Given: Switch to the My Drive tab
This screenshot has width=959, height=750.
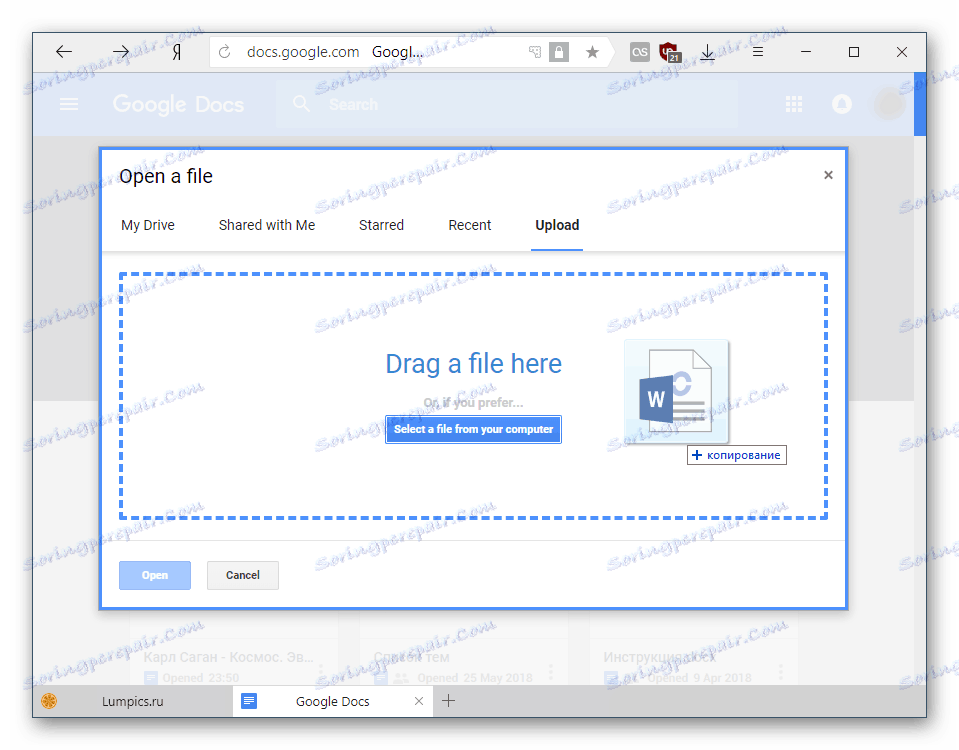Looking at the screenshot, I should [x=147, y=225].
